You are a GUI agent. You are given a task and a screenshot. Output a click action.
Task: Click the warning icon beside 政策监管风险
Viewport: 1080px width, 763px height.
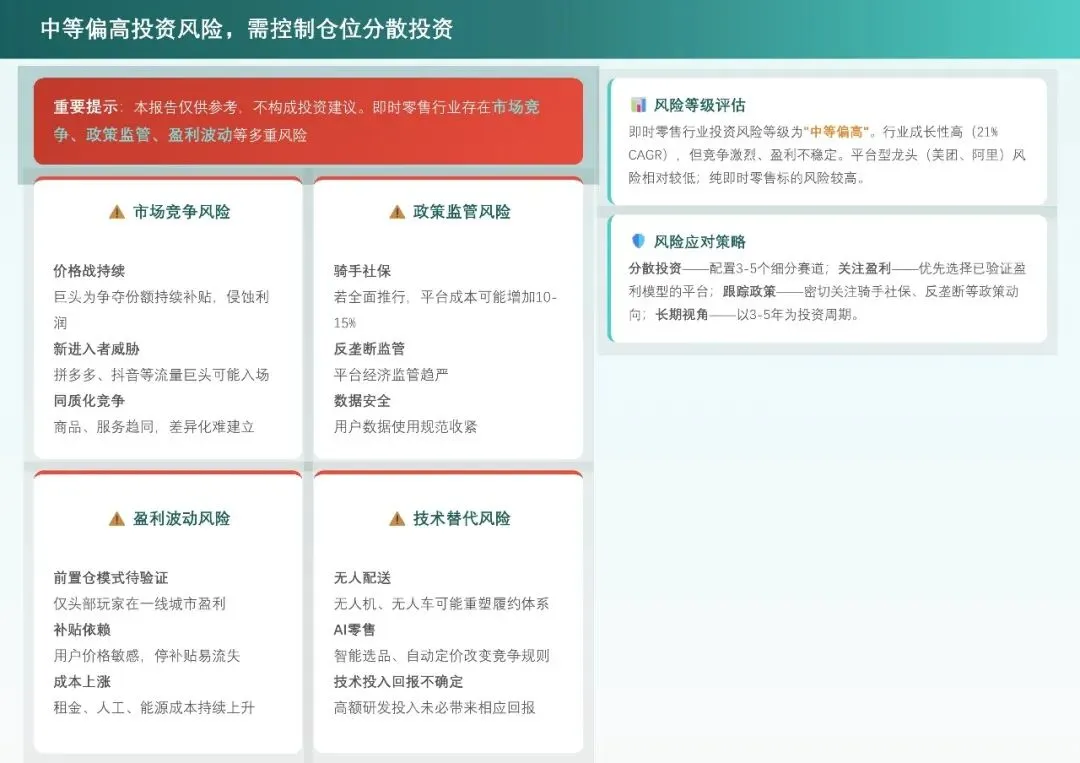pyautogui.click(x=397, y=212)
